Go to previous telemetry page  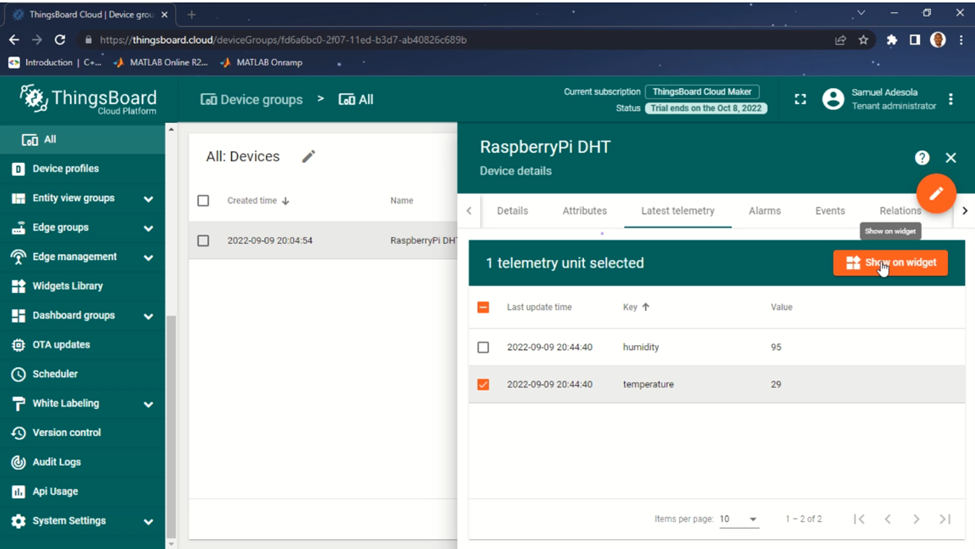pos(888,519)
